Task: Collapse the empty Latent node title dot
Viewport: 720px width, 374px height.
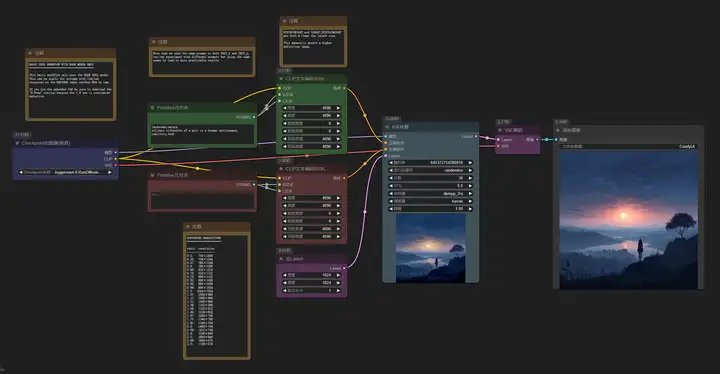Action: point(281,259)
